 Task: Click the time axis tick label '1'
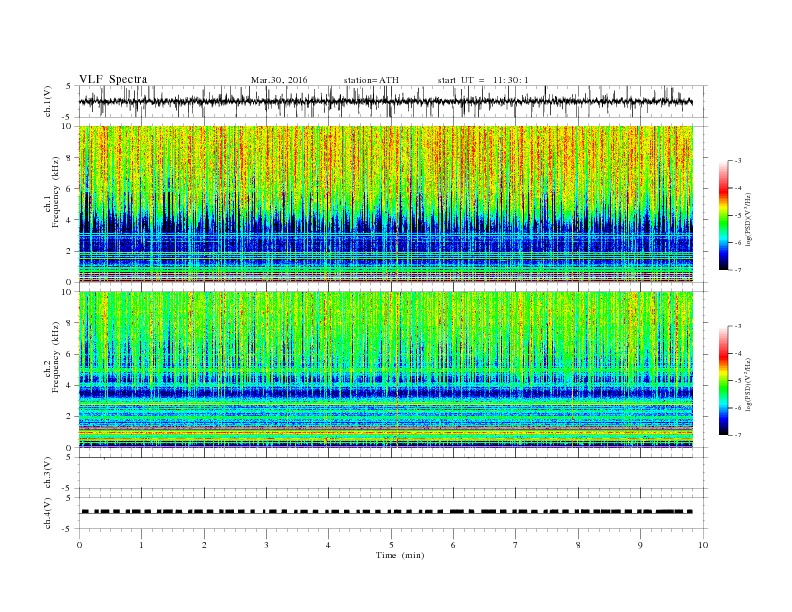coord(141,545)
